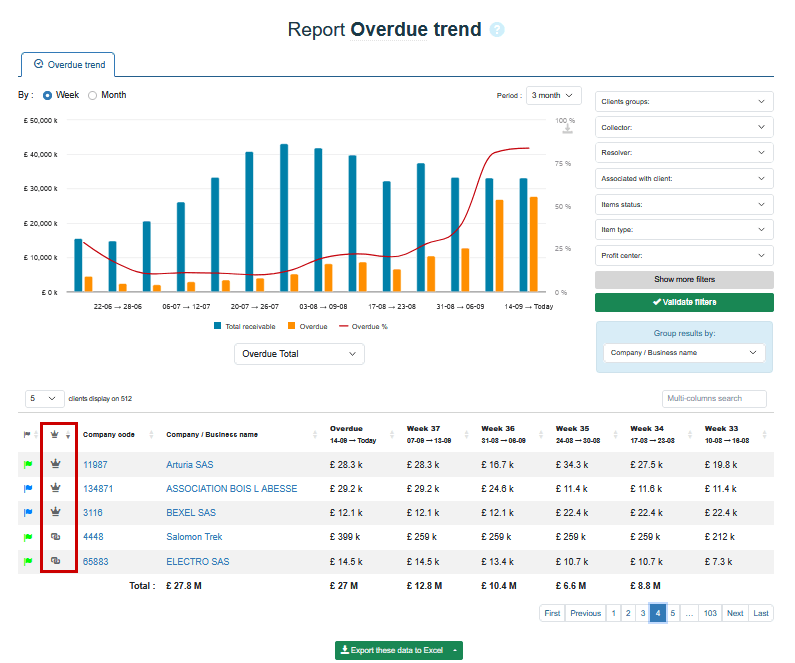795x663 pixels.
Task: Click Next pagination button
Action: point(735,613)
